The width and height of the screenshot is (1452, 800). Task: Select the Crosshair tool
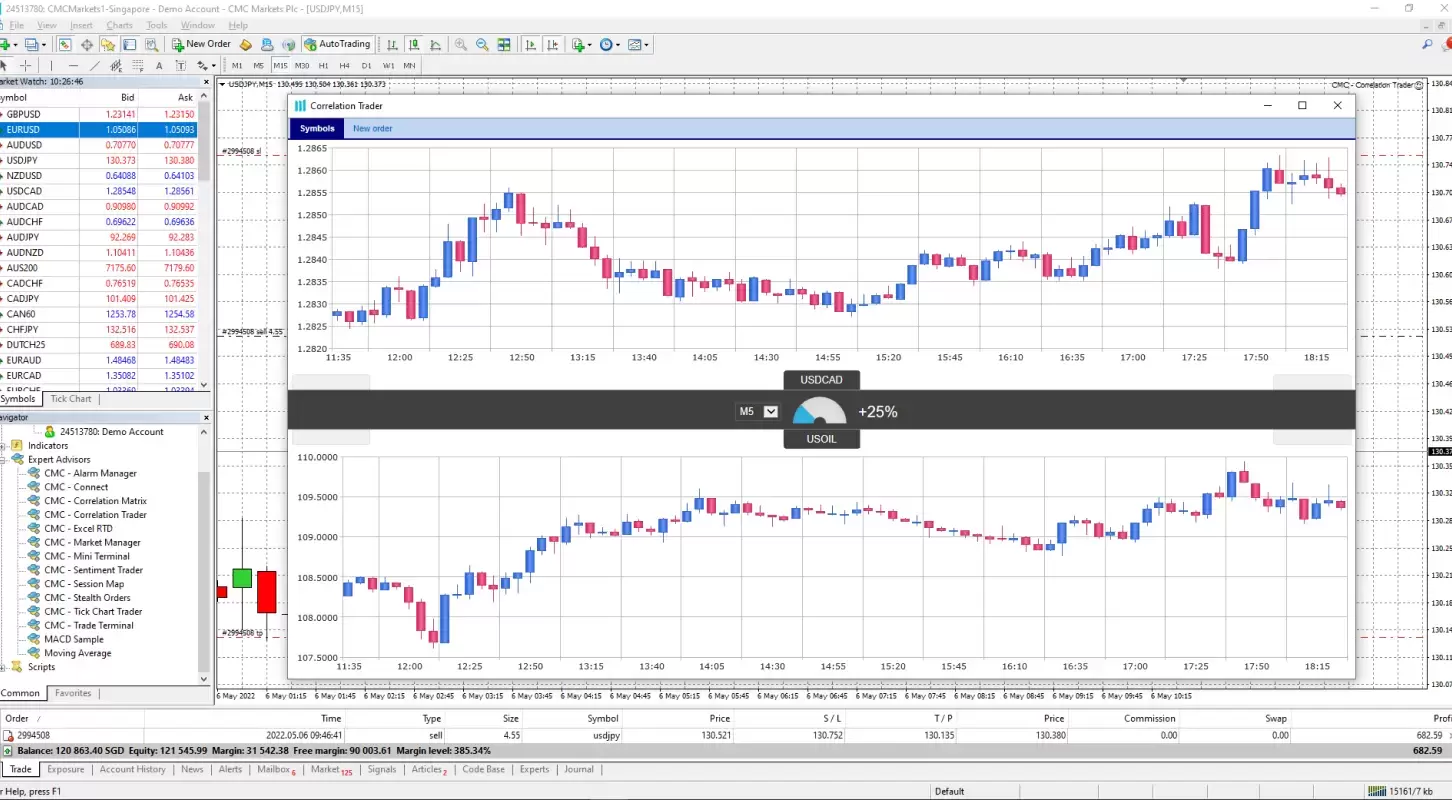pos(26,65)
